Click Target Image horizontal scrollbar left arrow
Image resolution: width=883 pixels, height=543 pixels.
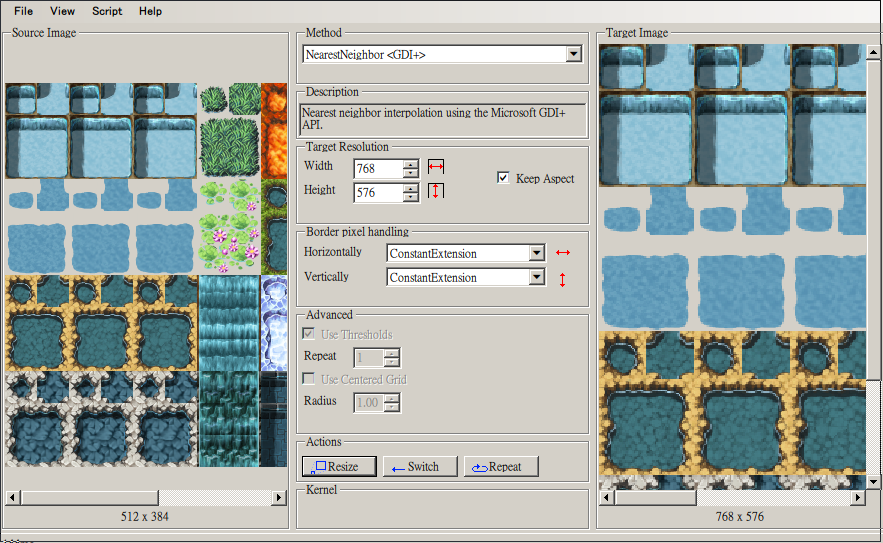(x=606, y=497)
